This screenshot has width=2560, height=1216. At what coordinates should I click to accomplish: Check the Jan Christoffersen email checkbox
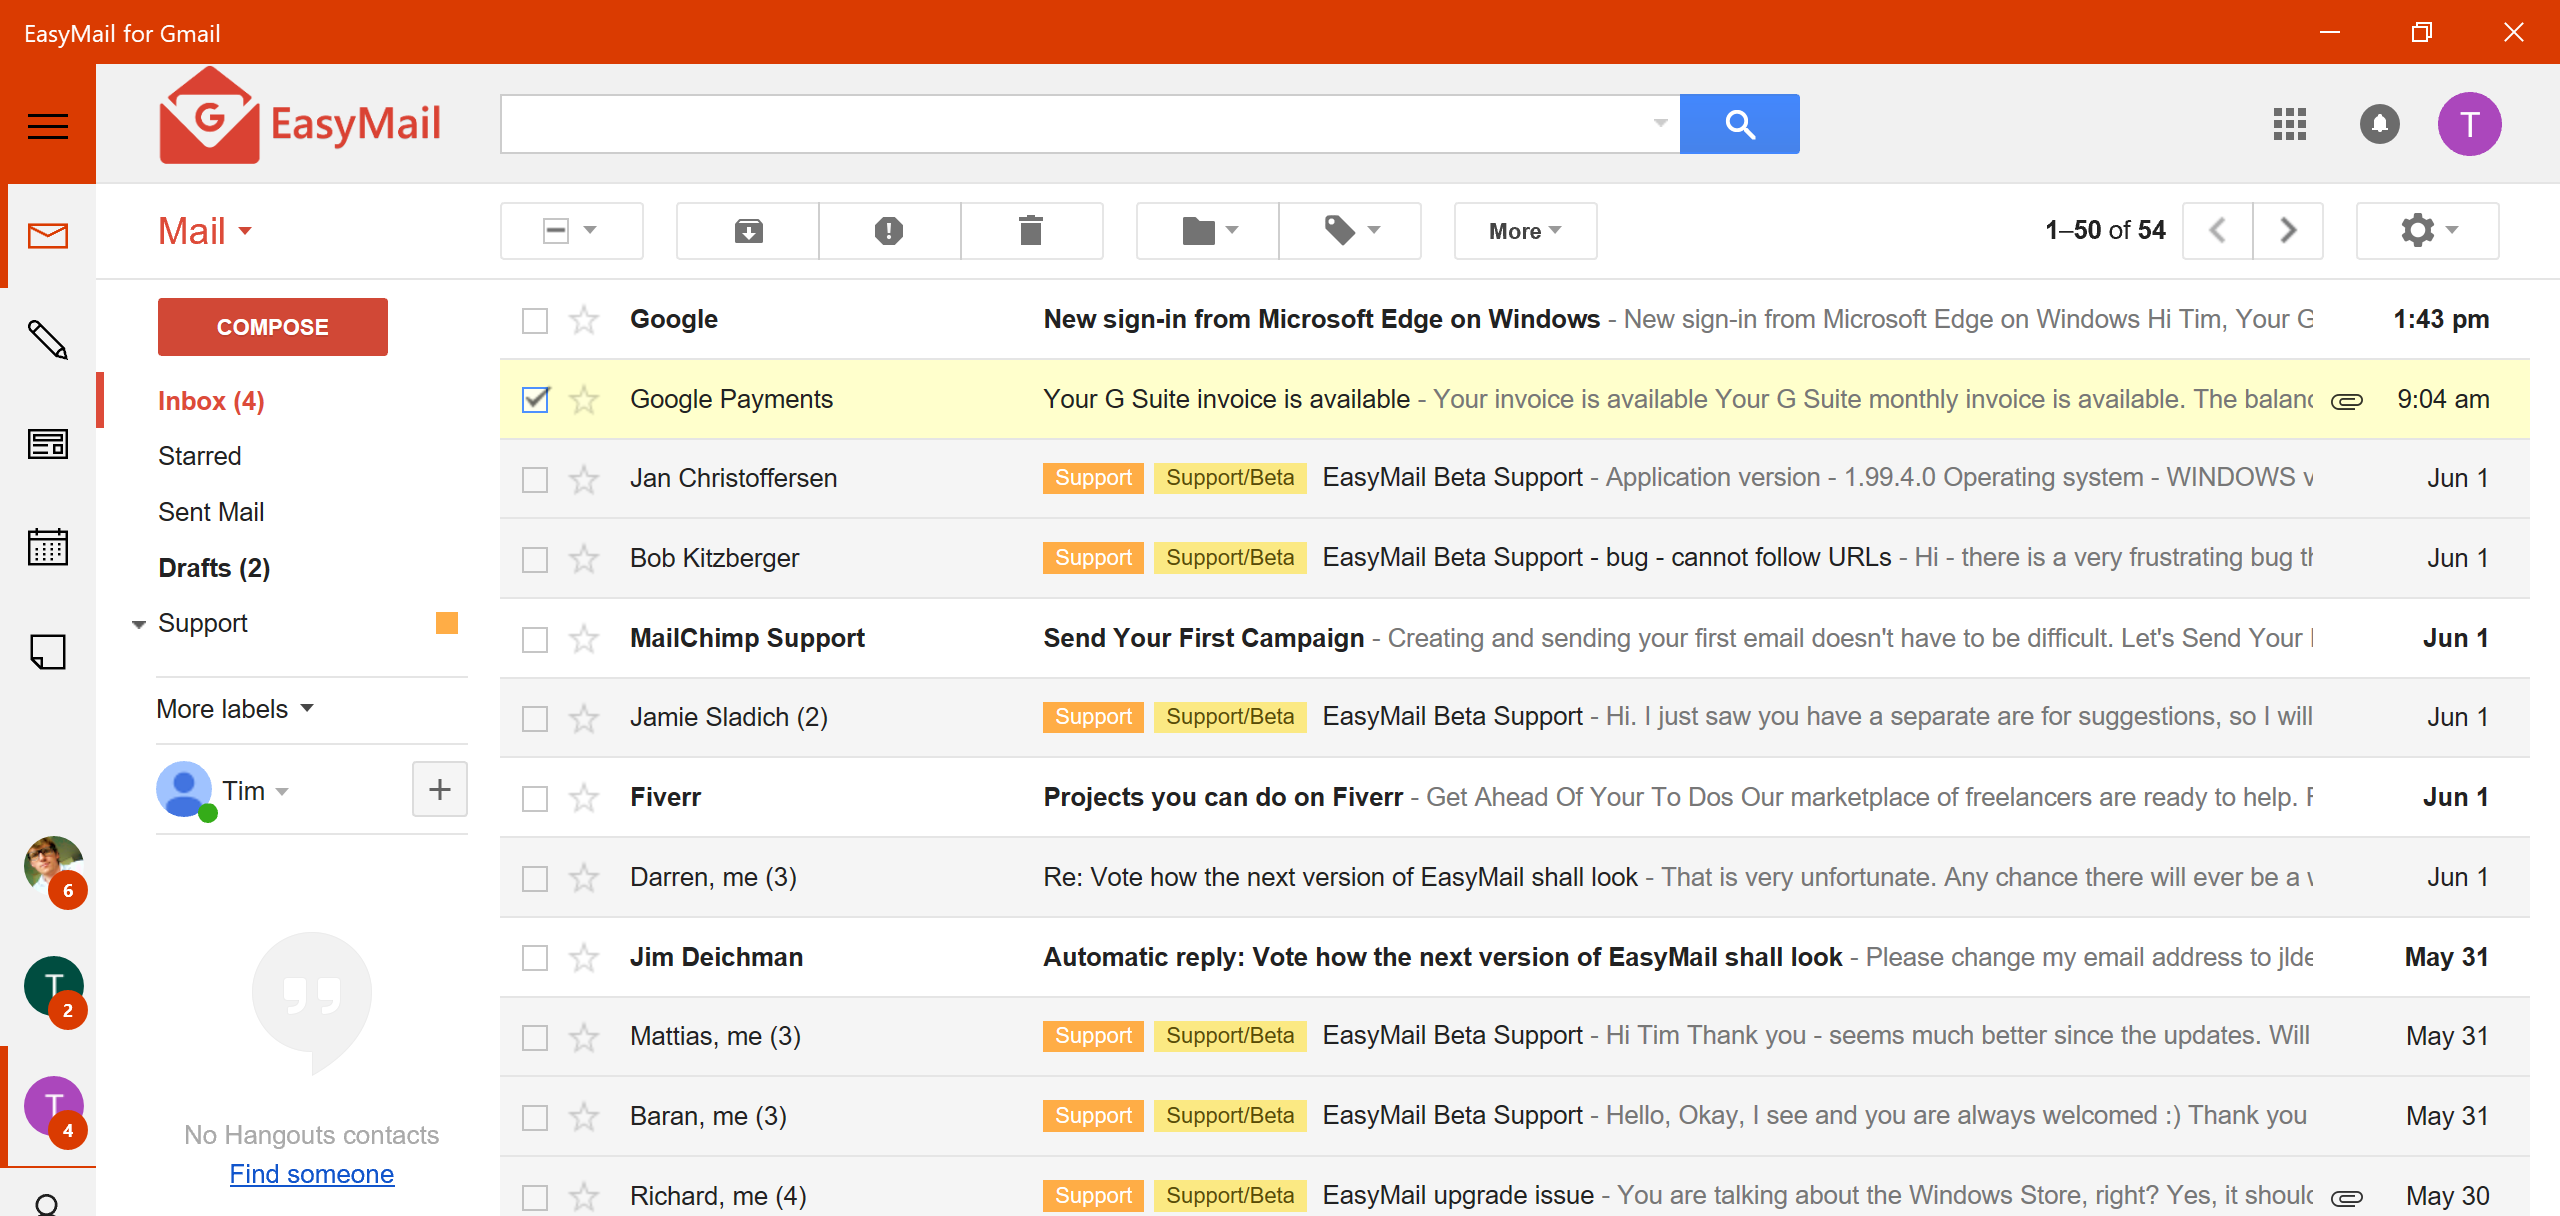534,477
